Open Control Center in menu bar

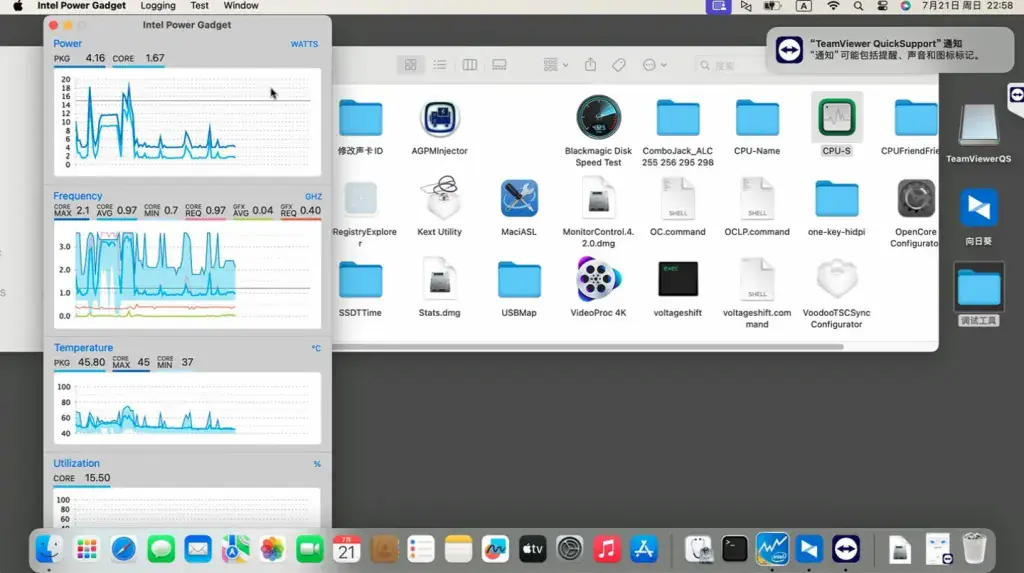point(882,6)
